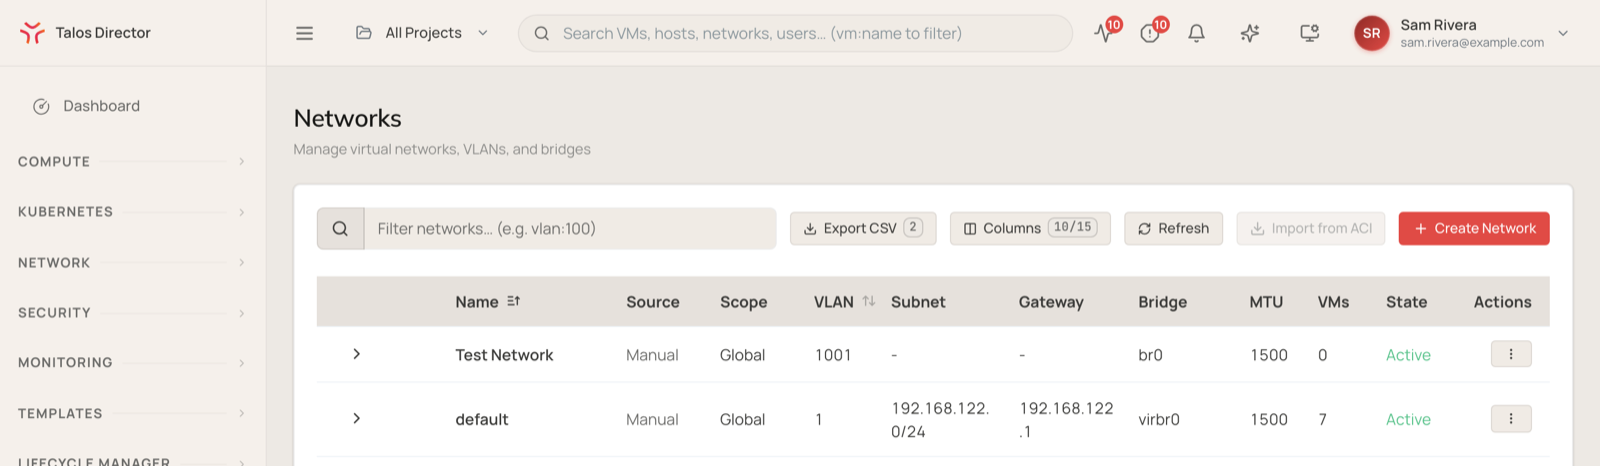Focus the Filter networks input
Image resolution: width=1600 pixels, height=466 pixels.
570,229
